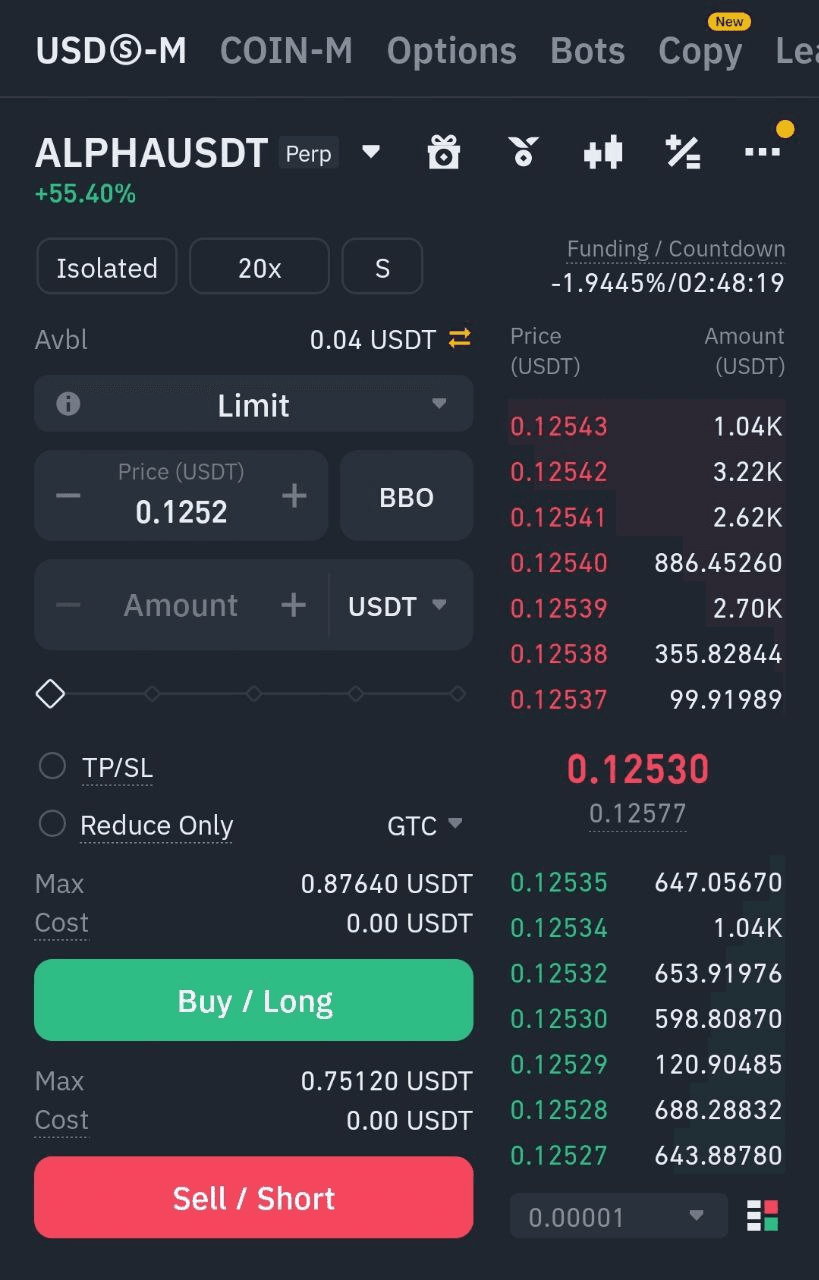Click the Buy / Long button
The image size is (819, 1280).
coord(254,1000)
